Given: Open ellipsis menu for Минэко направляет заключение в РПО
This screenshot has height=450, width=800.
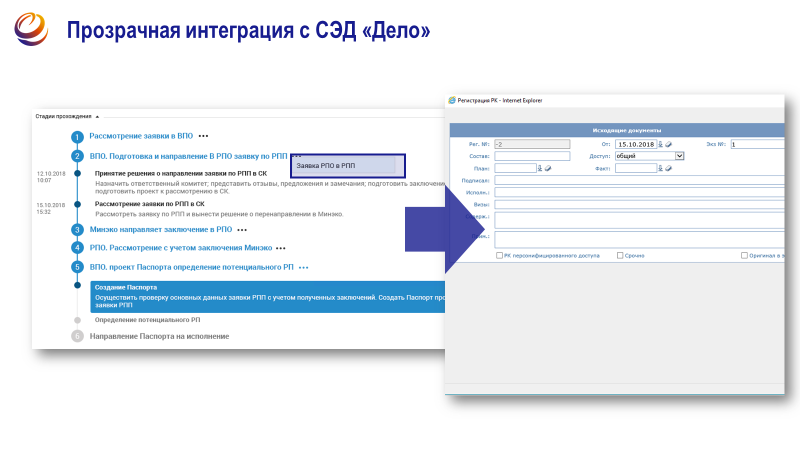Looking at the screenshot, I should 242,230.
